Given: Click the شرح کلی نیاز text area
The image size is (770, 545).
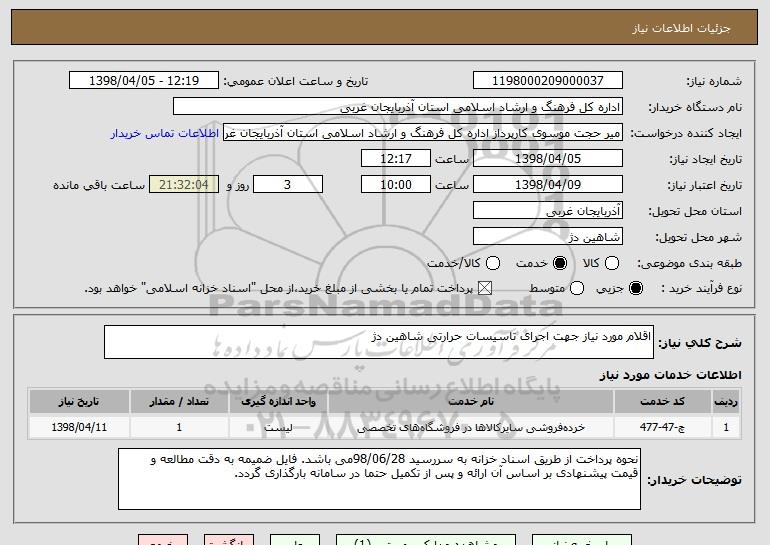Looking at the screenshot, I should pos(379,342).
